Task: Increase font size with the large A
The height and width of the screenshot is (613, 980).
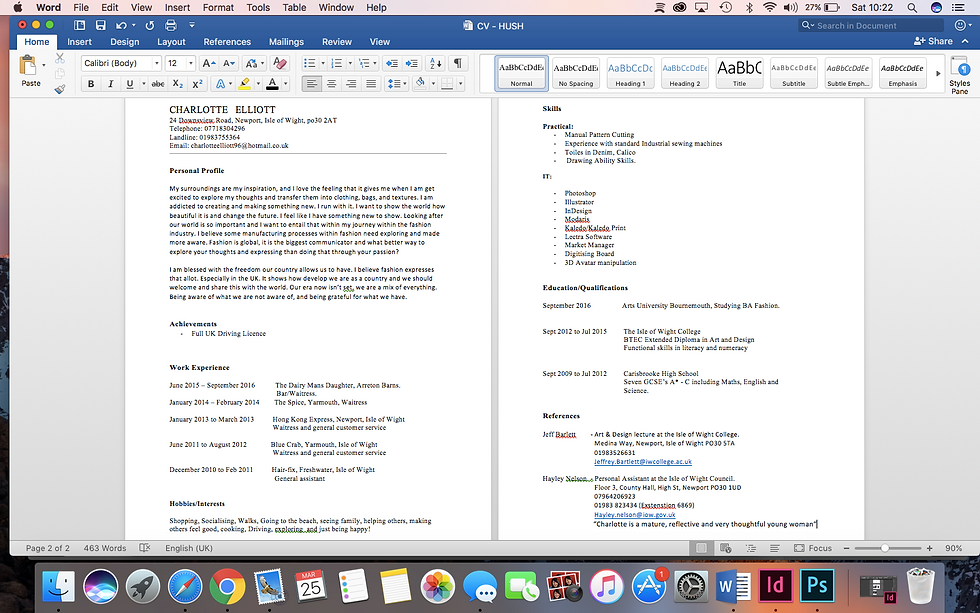Action: coord(209,64)
